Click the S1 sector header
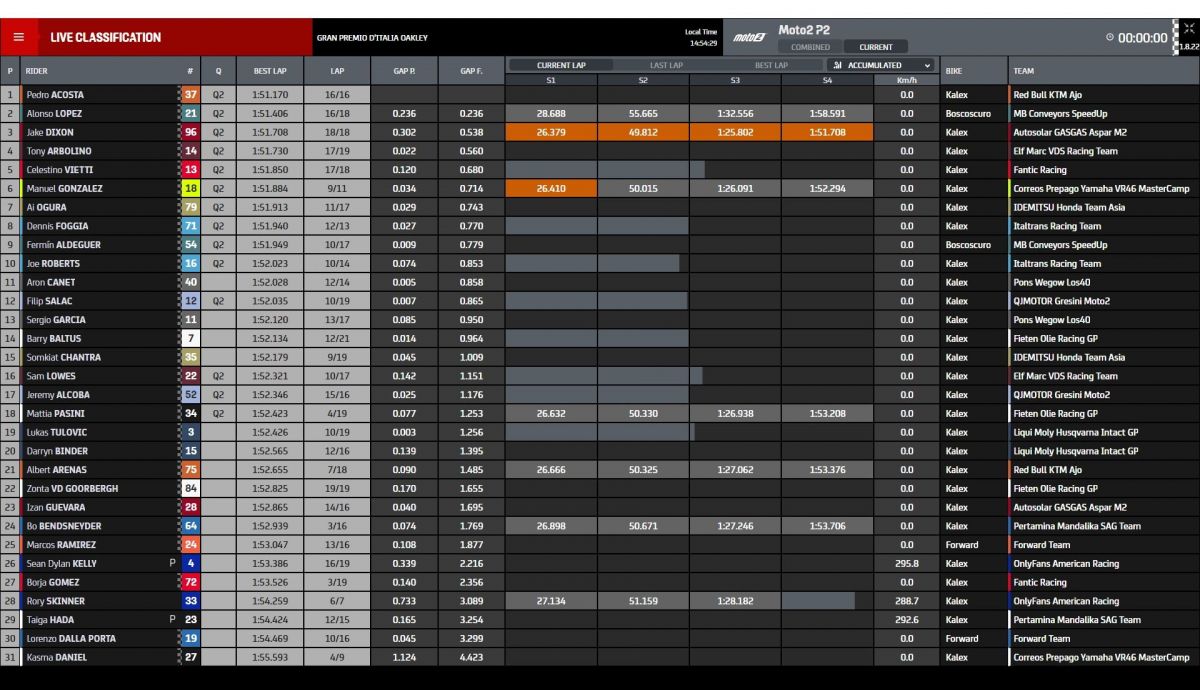 pos(551,79)
